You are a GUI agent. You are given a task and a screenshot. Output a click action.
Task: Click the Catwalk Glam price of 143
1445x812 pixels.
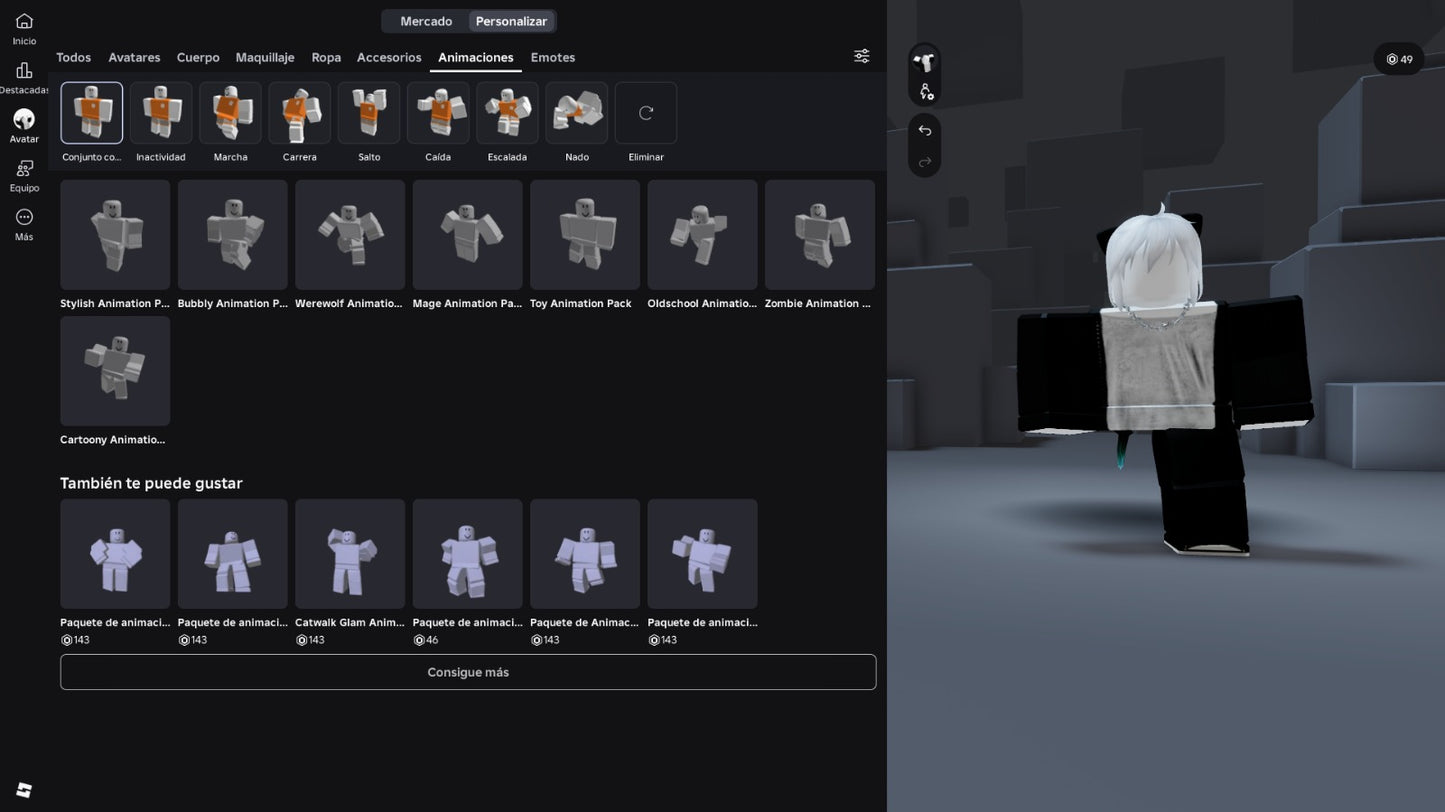pos(310,640)
